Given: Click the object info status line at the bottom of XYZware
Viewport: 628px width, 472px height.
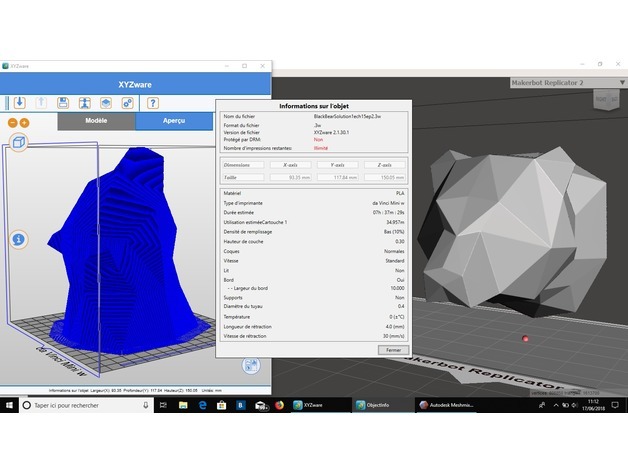Looking at the screenshot, I should coord(135,390).
